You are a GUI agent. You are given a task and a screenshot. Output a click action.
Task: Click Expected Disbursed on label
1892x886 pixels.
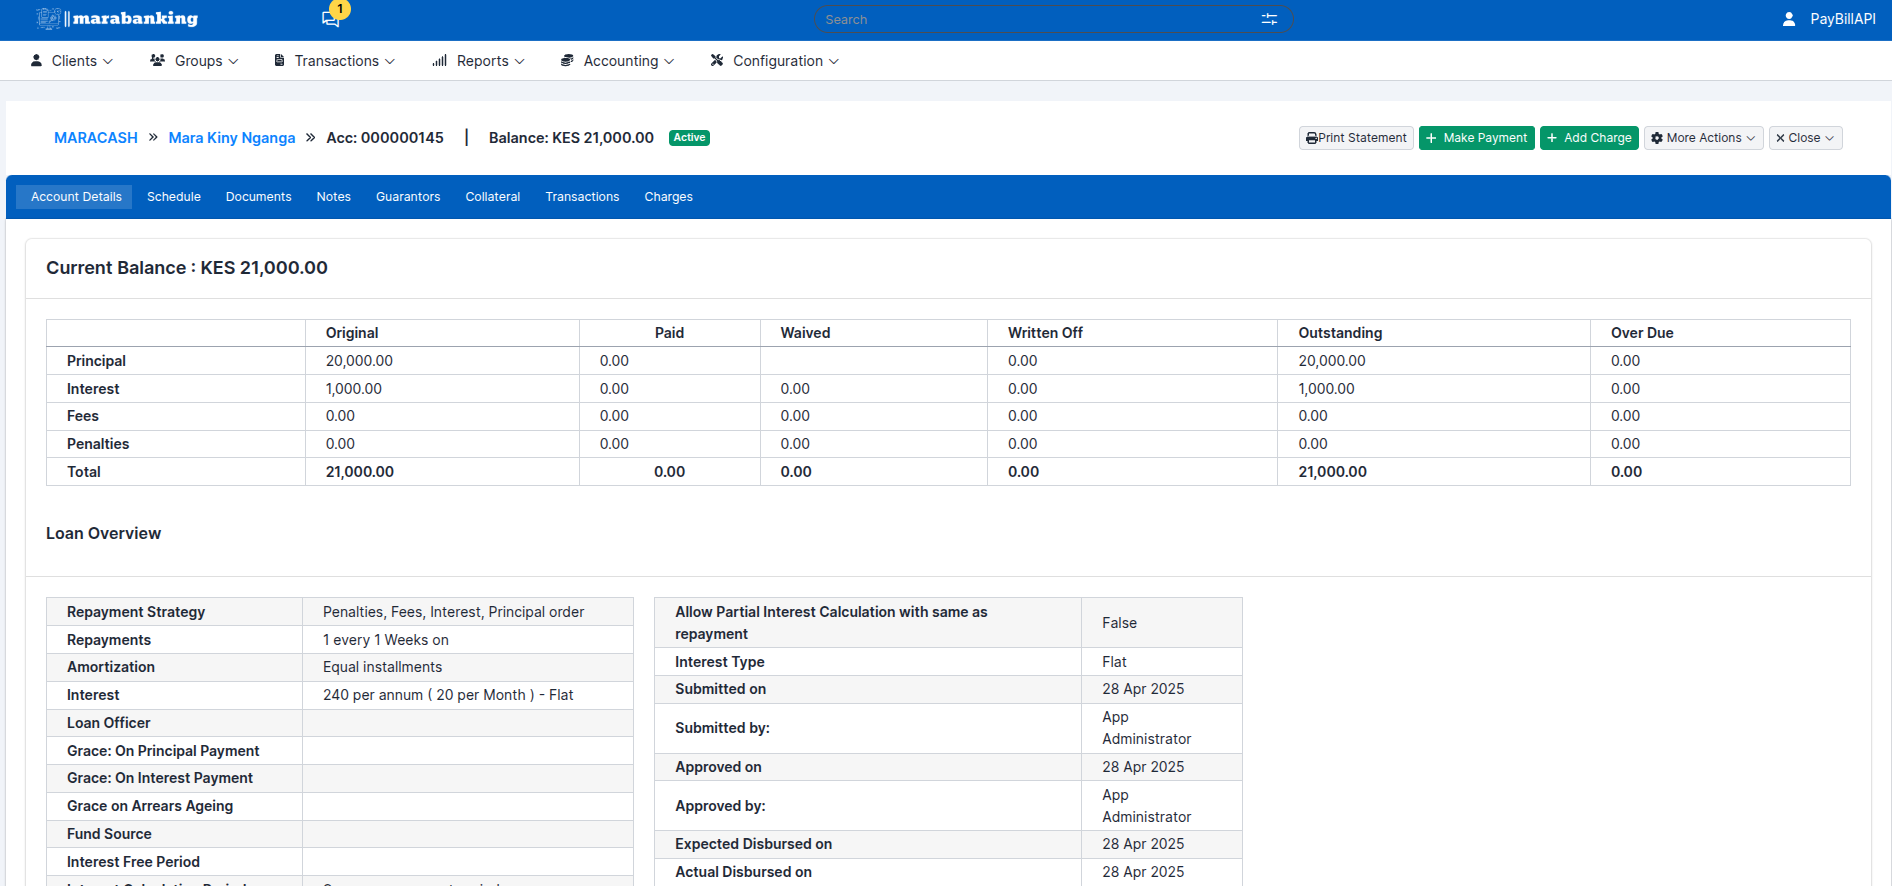tap(753, 844)
